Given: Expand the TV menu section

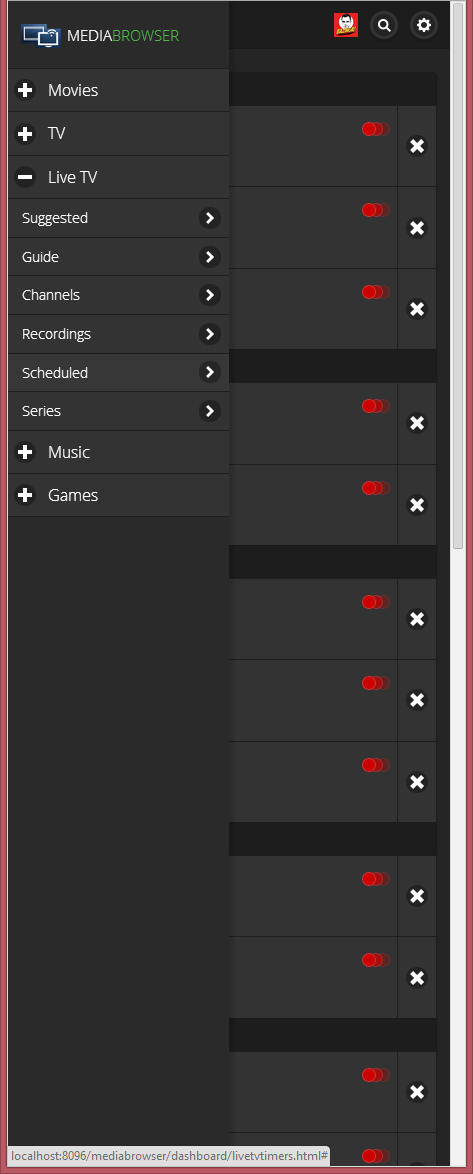Looking at the screenshot, I should click(x=118, y=134).
